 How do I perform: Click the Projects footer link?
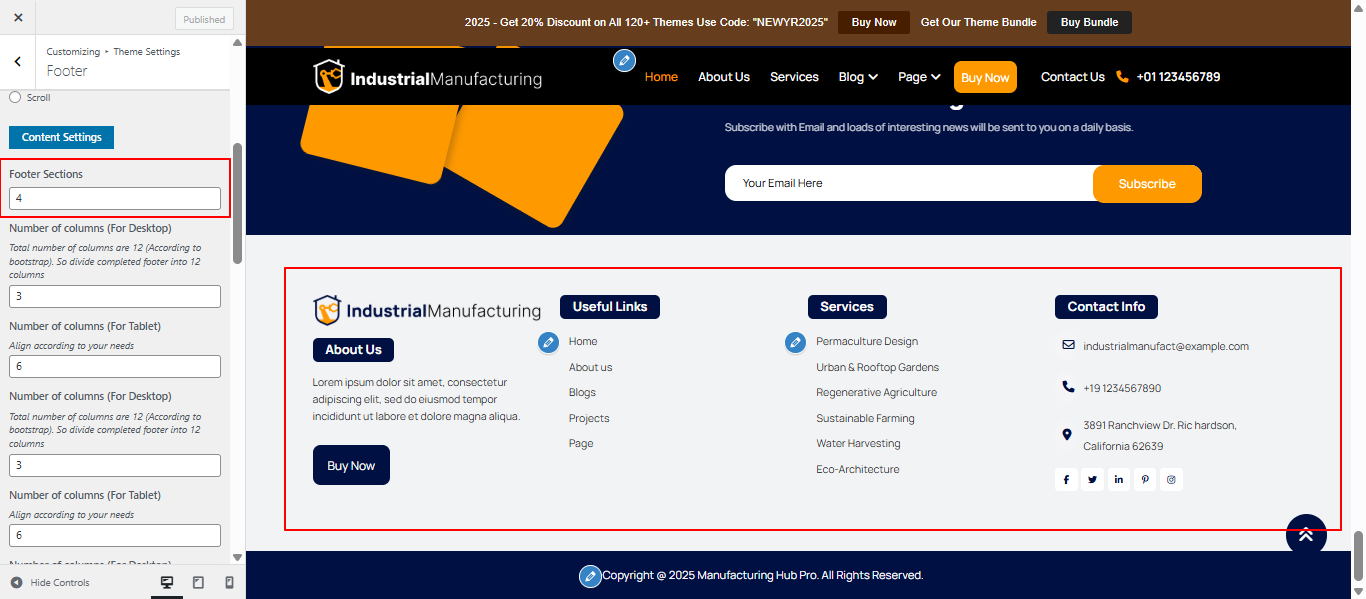(x=589, y=418)
